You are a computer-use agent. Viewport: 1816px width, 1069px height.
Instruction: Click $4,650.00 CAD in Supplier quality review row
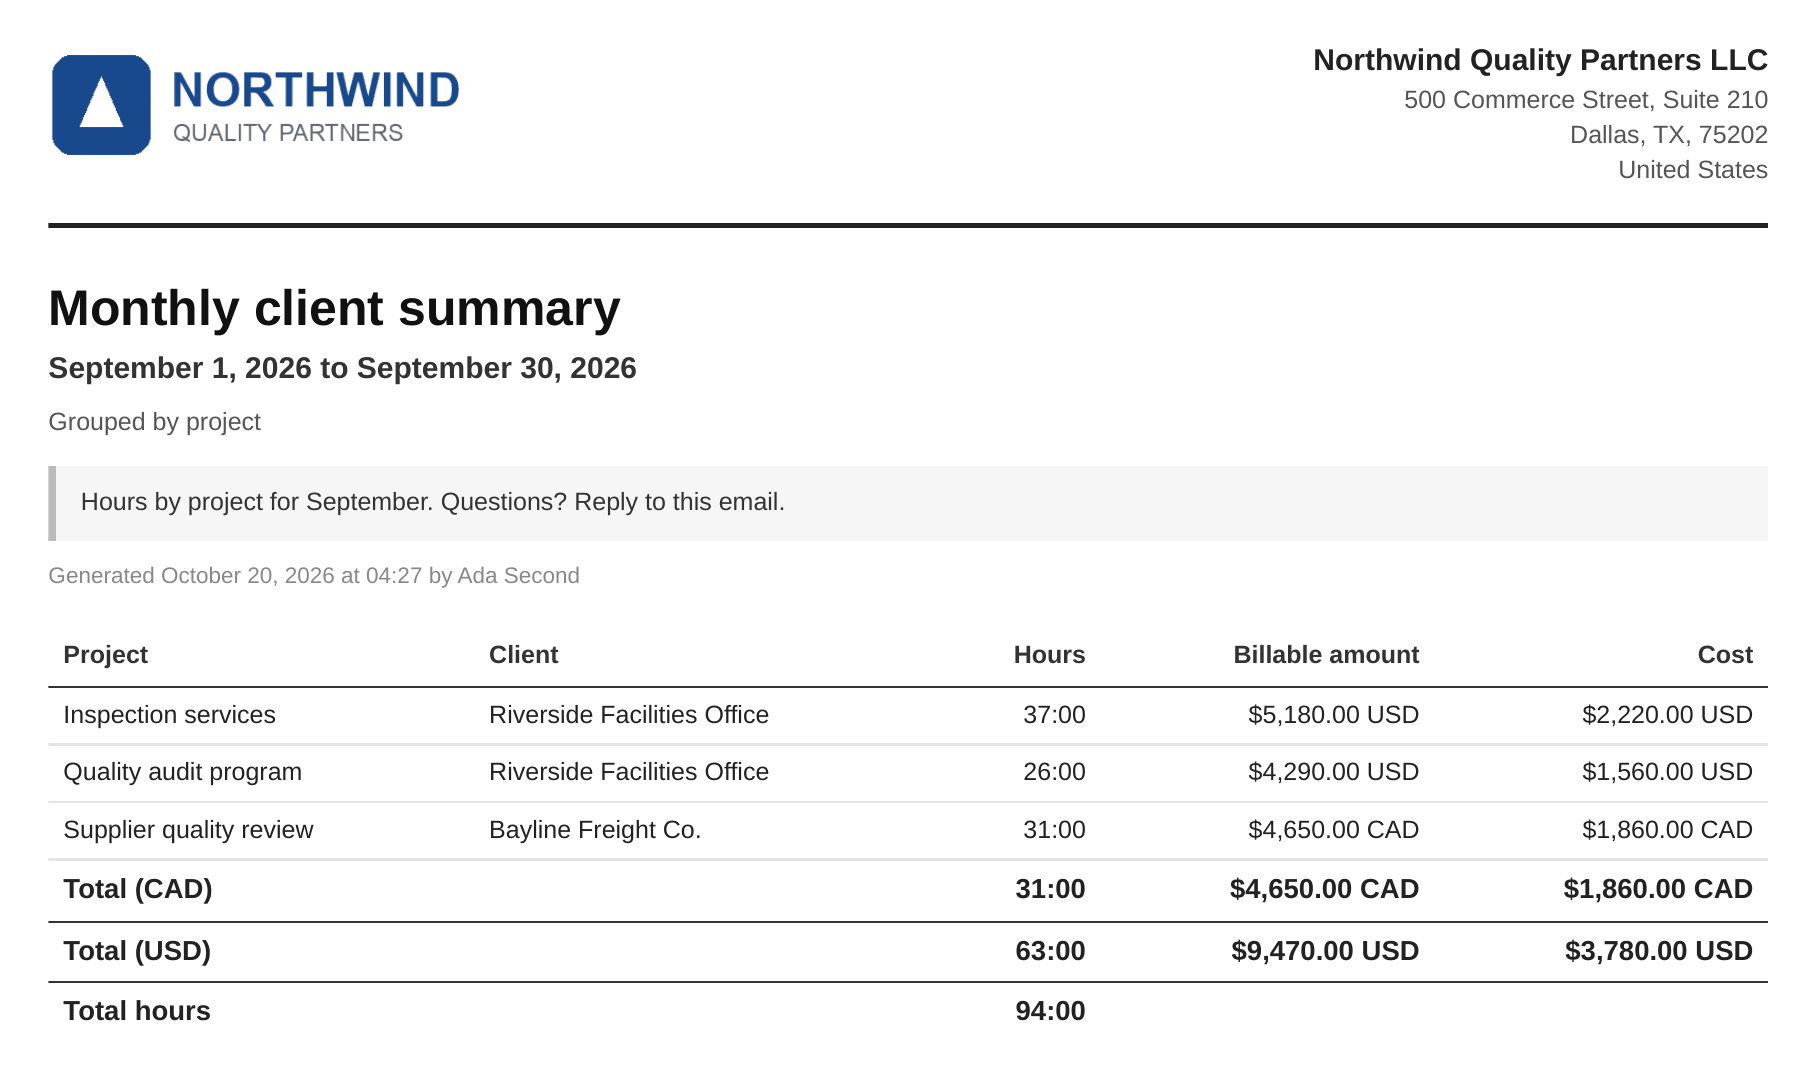1334,830
